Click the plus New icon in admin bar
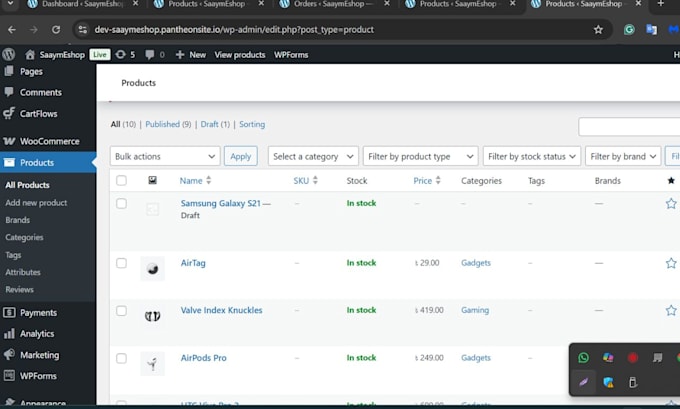 (180, 55)
